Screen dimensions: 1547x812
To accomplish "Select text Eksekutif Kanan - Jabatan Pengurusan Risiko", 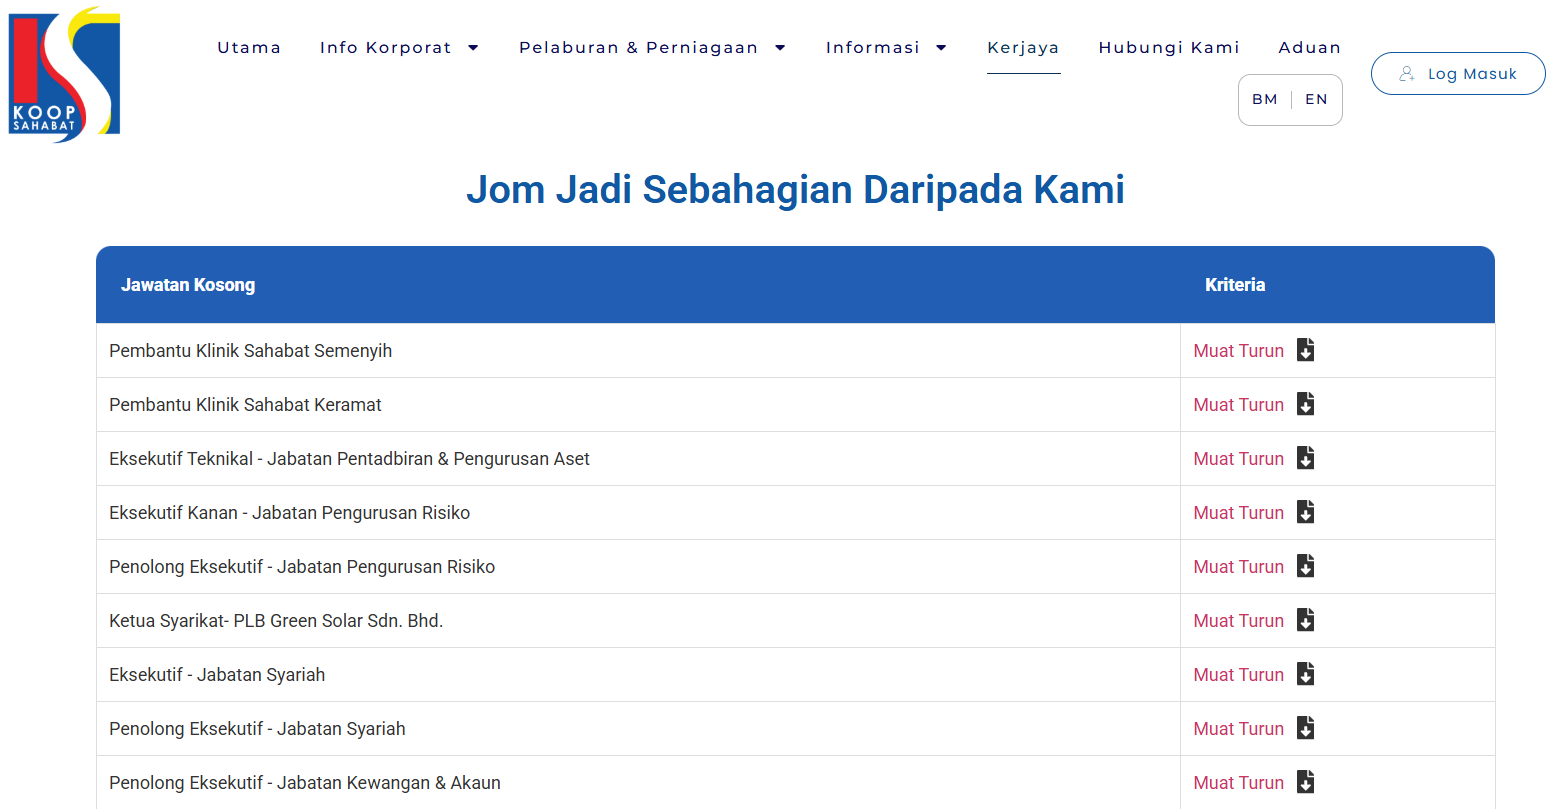I will [x=289, y=513].
